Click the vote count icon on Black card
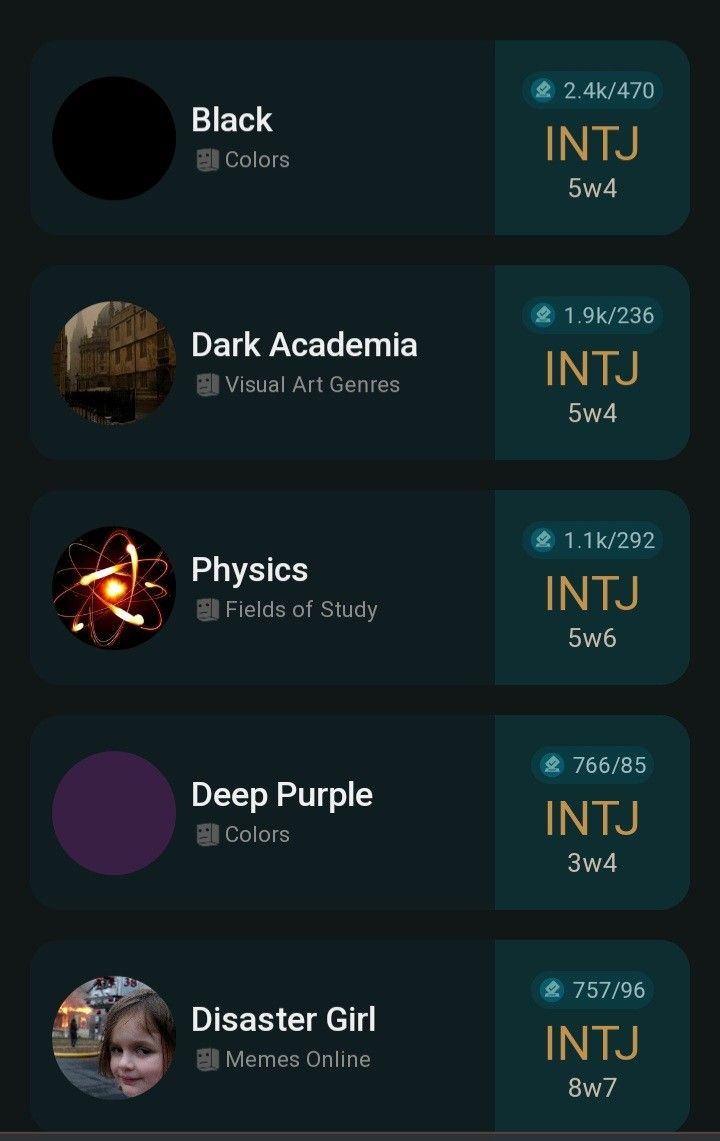Image resolution: width=720 pixels, height=1141 pixels. (x=543, y=91)
